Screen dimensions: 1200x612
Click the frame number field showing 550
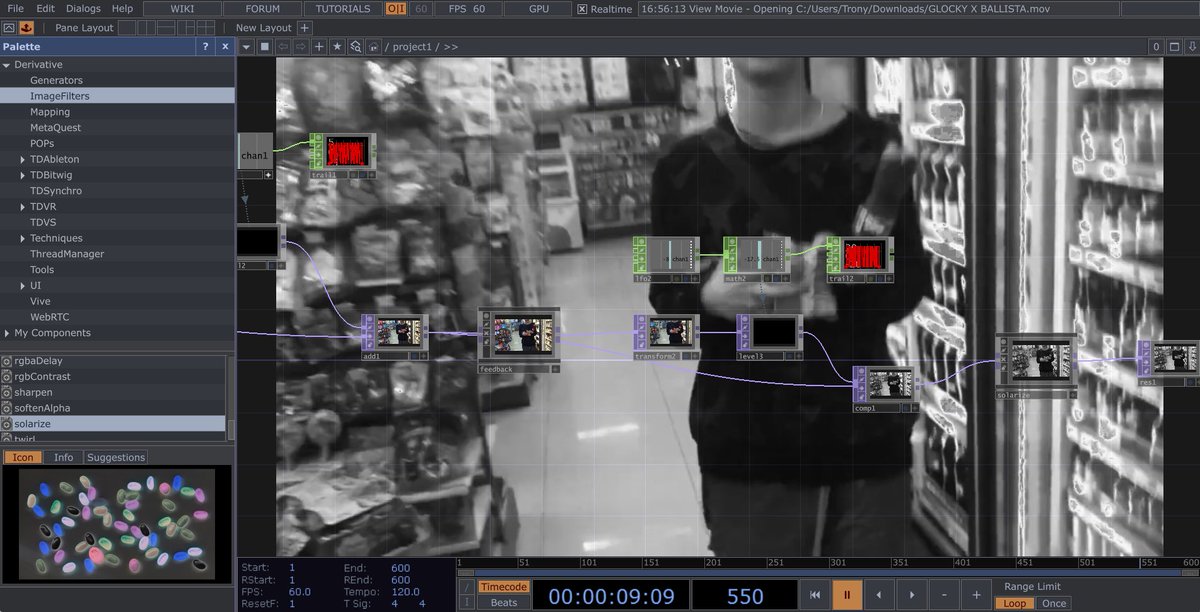point(745,595)
